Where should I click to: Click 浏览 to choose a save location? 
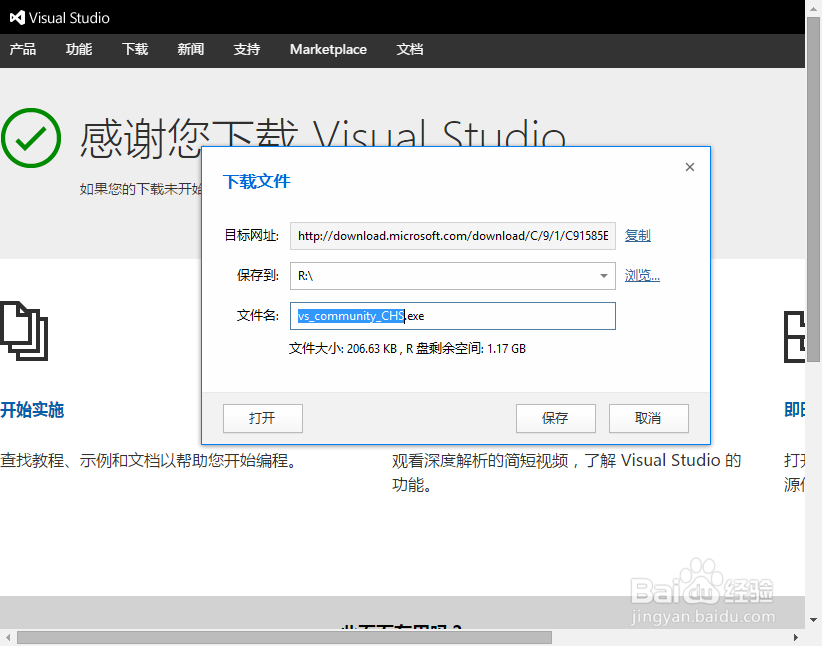coord(641,275)
